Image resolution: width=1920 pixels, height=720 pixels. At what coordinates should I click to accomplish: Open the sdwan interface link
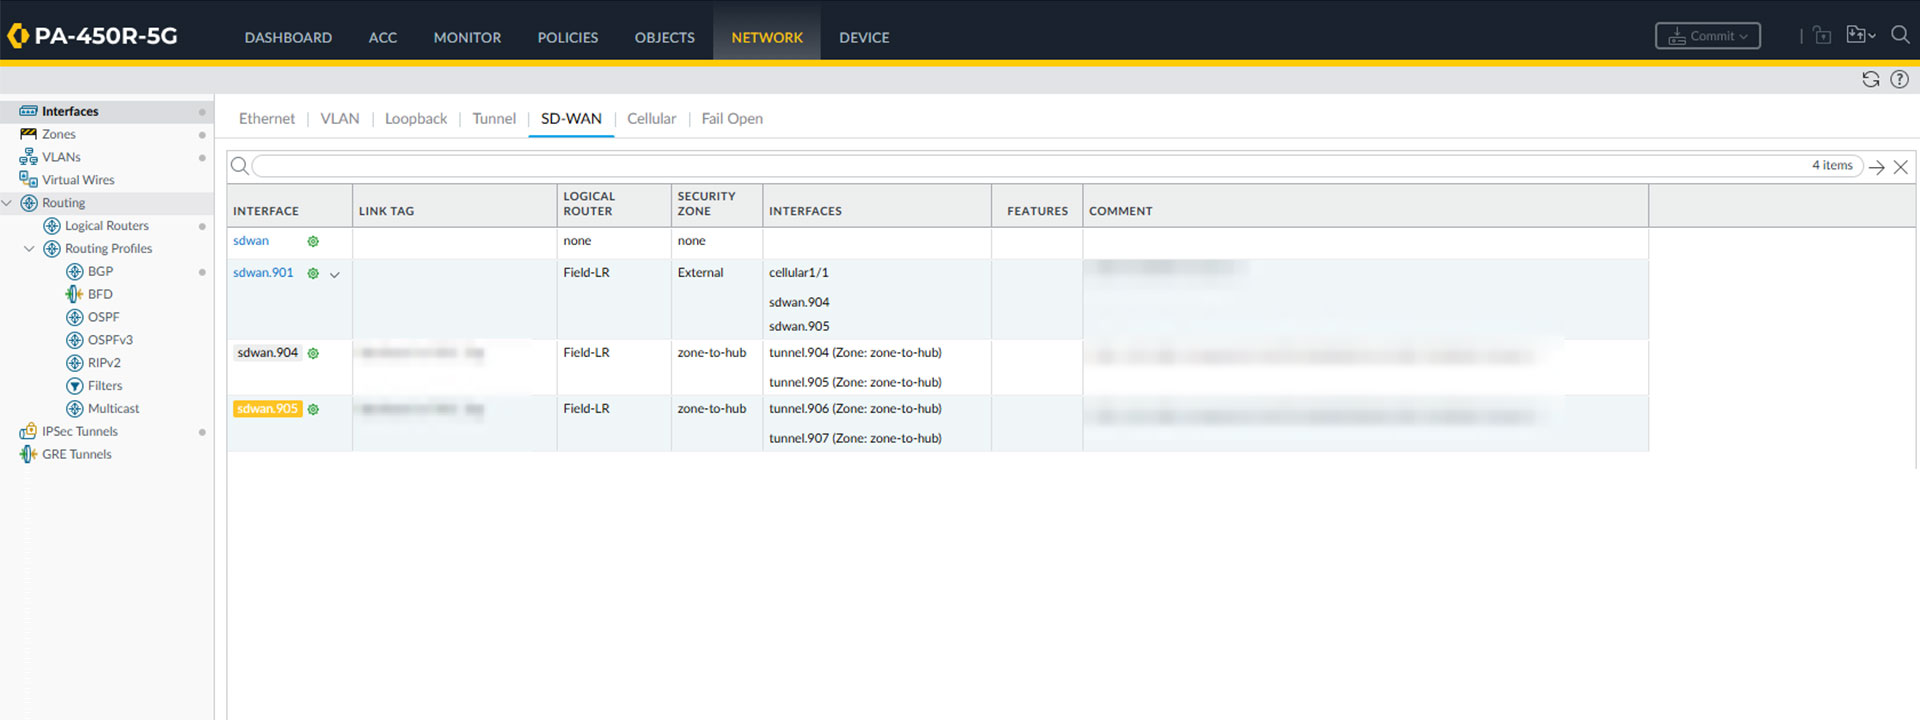pos(251,241)
